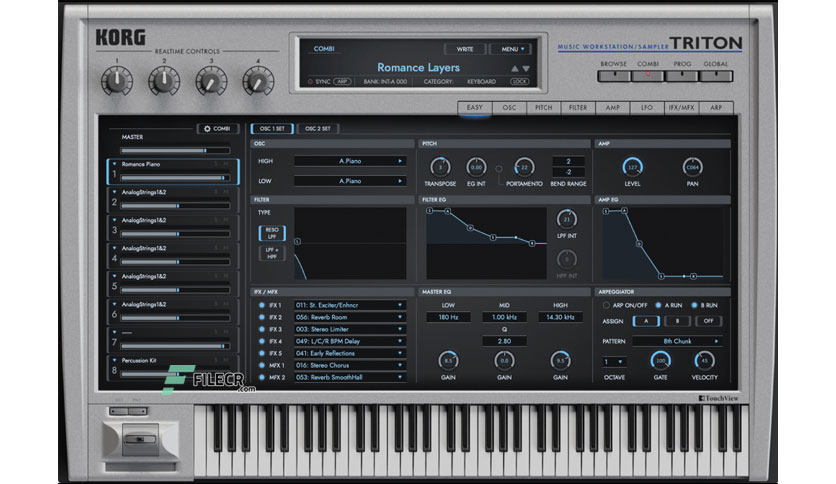Toggle the A RUN option
836x484 pixels.
(658, 305)
